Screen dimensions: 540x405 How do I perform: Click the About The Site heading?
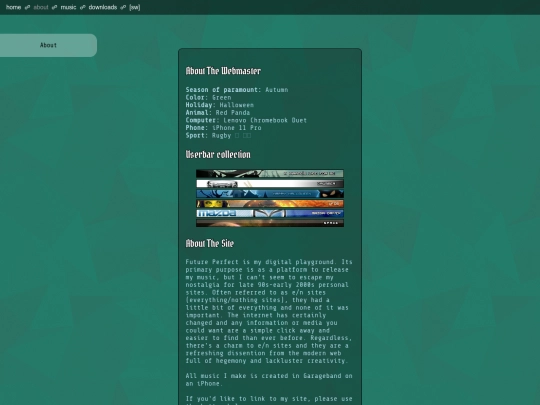pyautogui.click(x=210, y=243)
